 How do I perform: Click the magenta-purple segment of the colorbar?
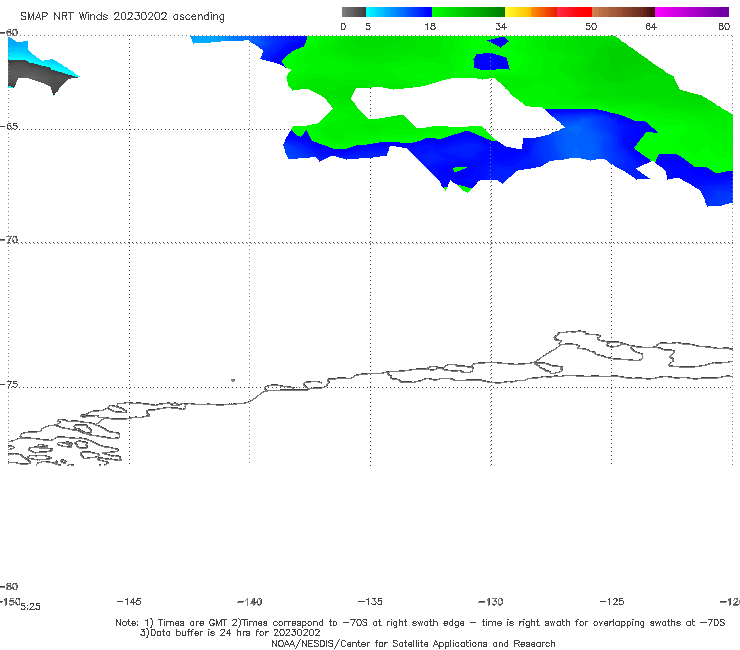click(x=692, y=12)
